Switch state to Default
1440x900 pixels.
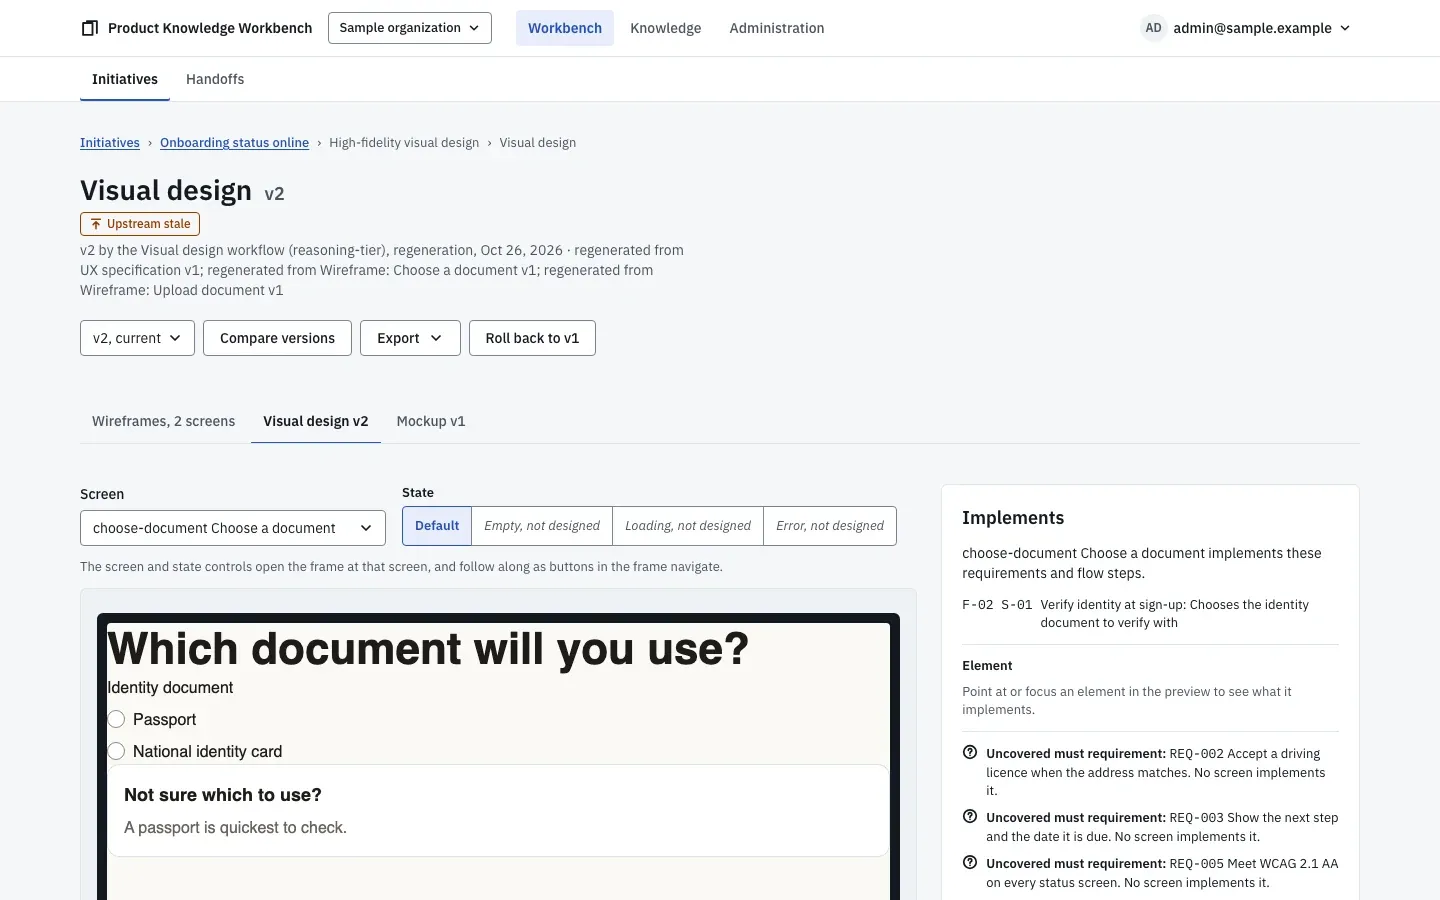pyautogui.click(x=437, y=526)
